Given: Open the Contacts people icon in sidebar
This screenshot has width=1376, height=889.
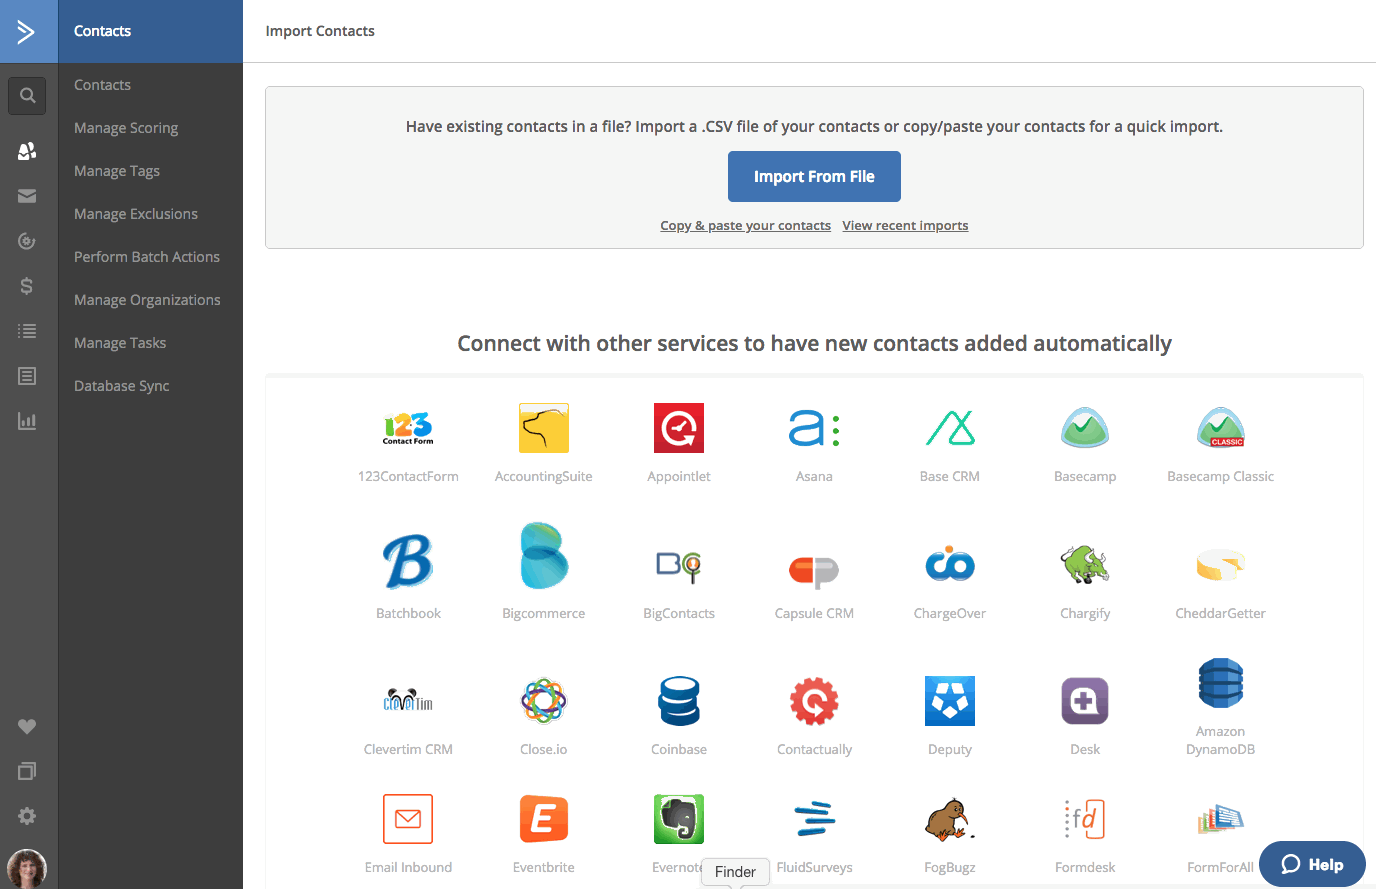Looking at the screenshot, I should pos(27,151).
